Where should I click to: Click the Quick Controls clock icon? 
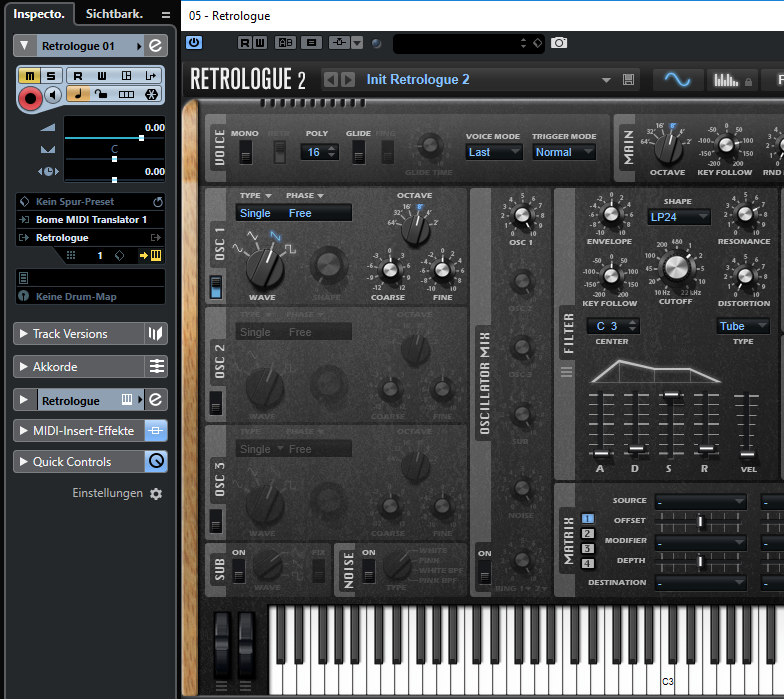[156, 461]
